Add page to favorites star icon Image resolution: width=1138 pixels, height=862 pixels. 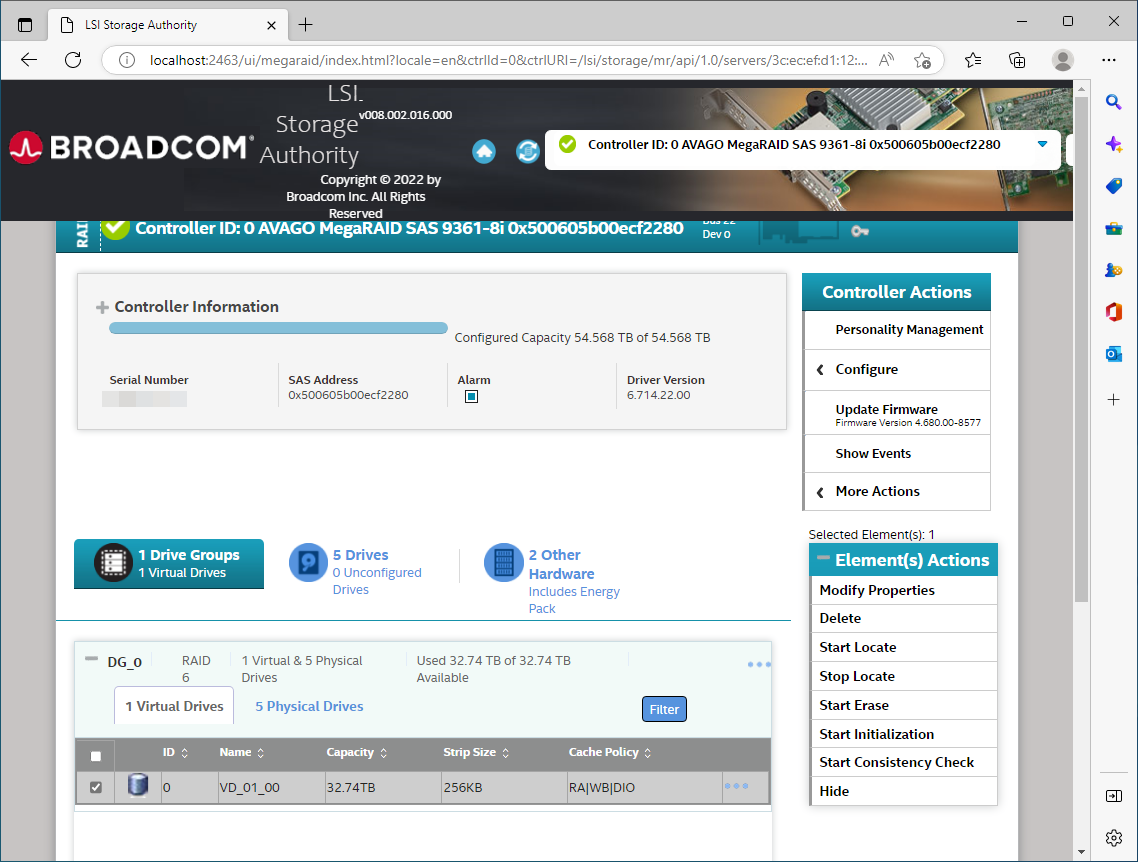point(922,60)
